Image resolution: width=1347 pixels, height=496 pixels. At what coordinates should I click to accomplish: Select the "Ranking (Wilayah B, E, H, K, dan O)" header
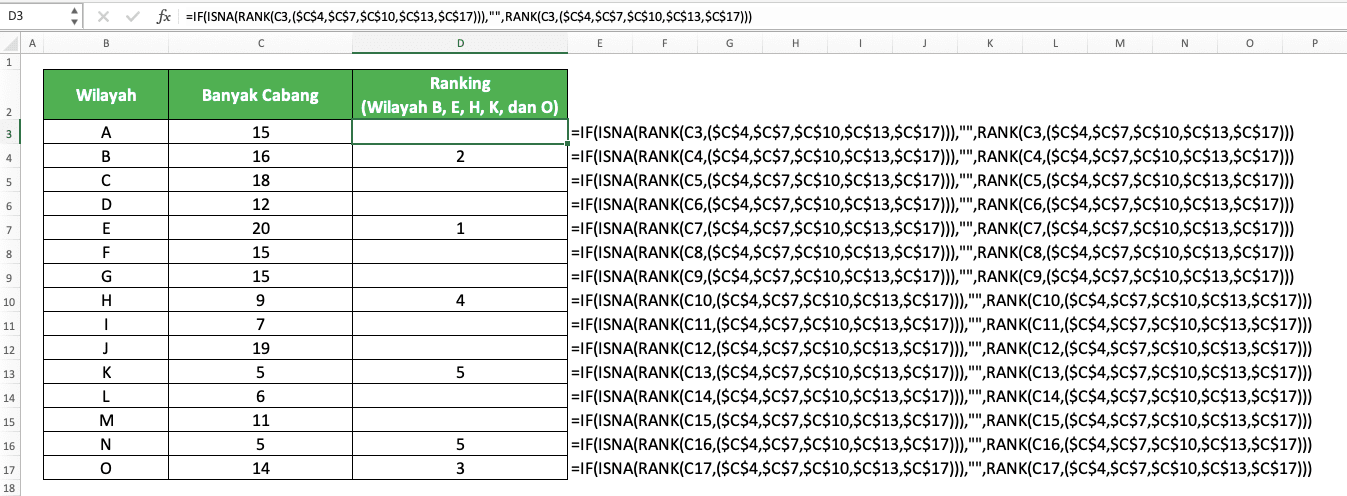(x=460, y=95)
